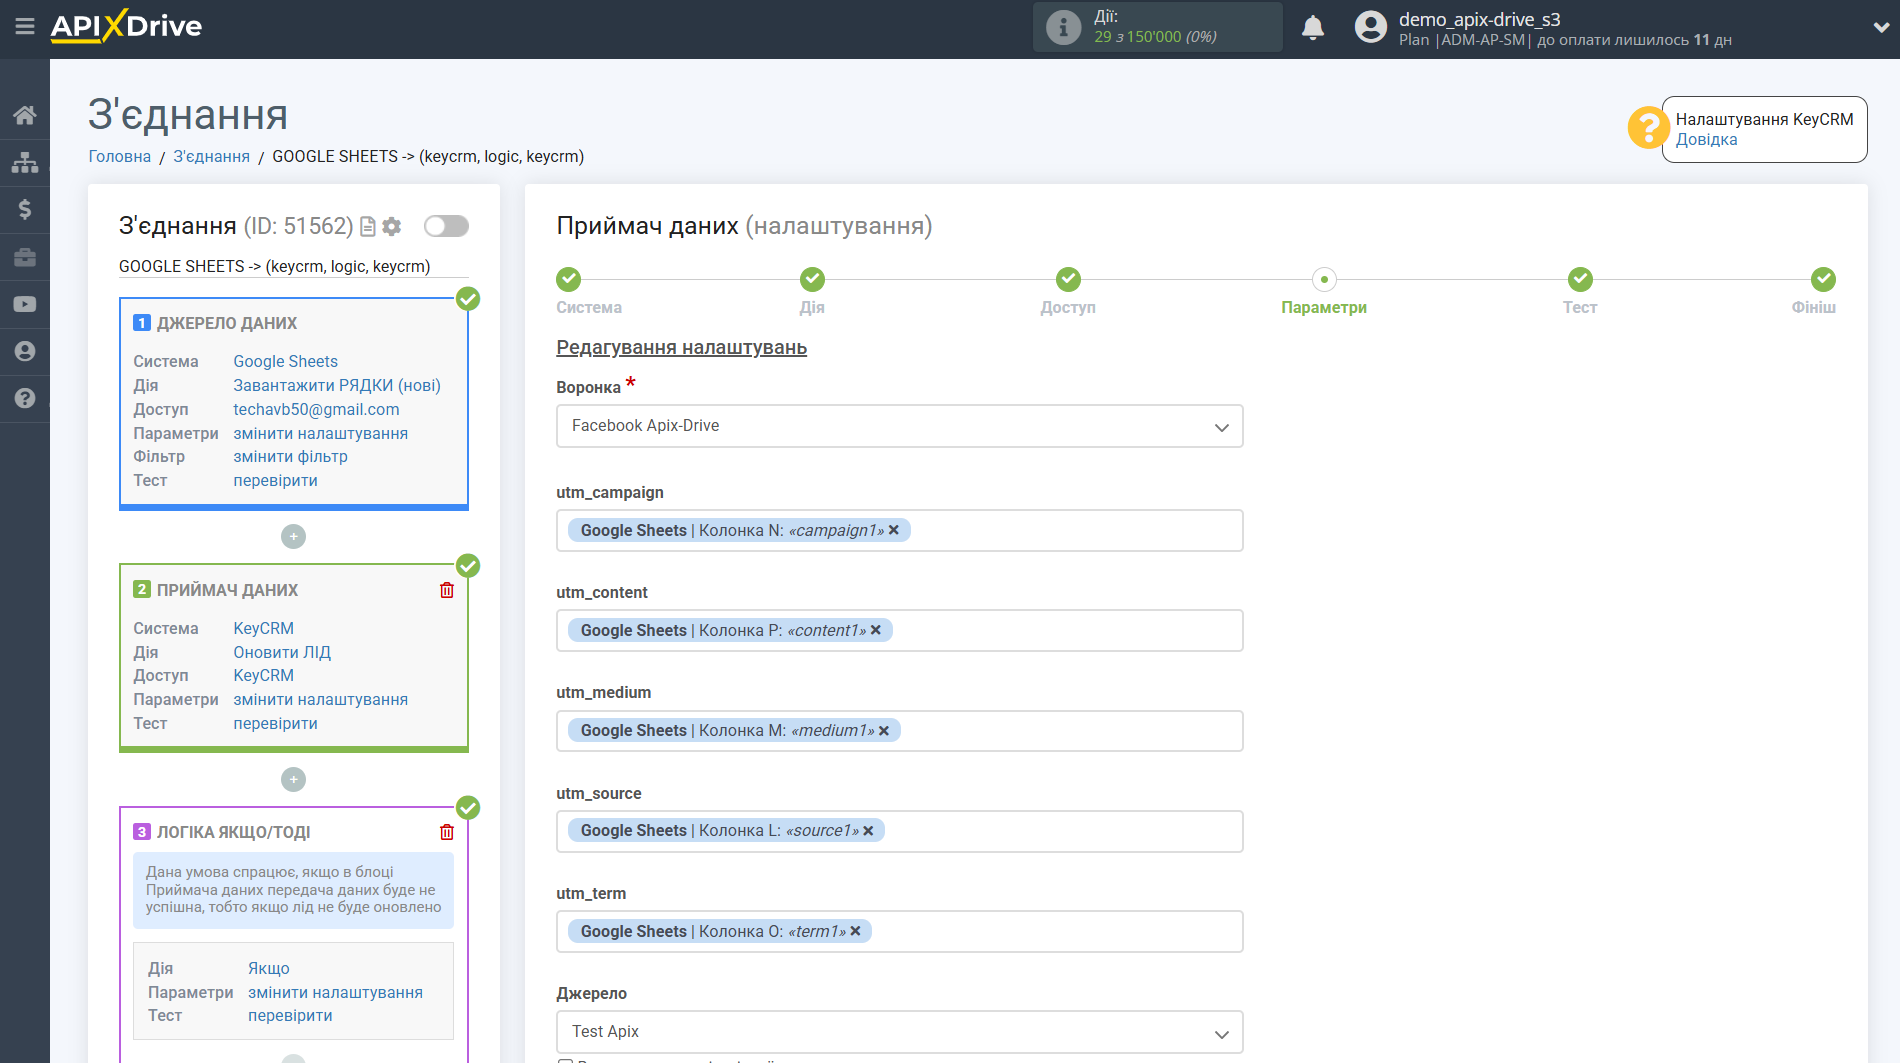Open the billing dollar sidebar icon
Viewport: 1900px width, 1063px height.
click(x=25, y=209)
